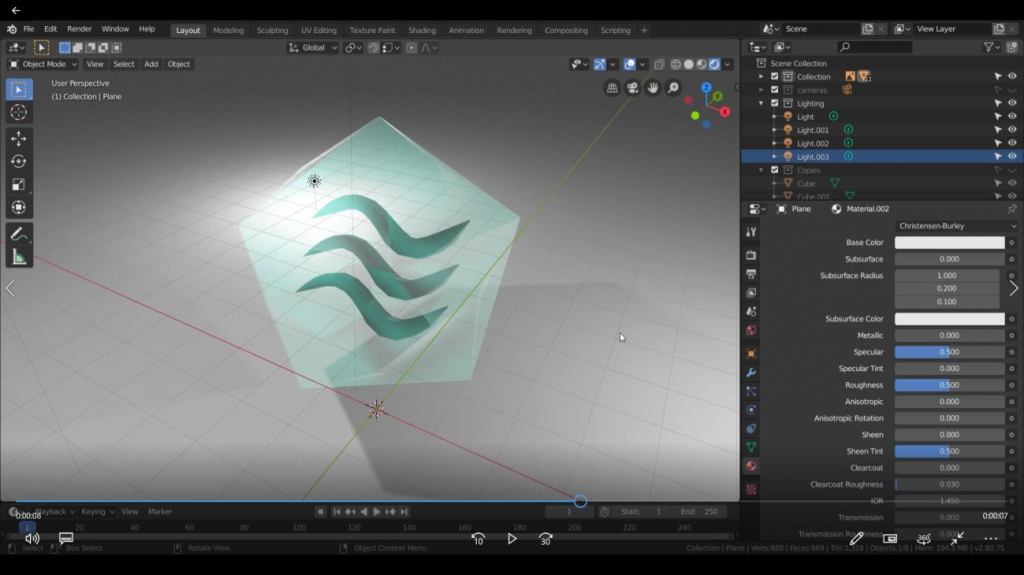
Task: Hide Light.003 with its eye icon
Action: pos(1012,157)
